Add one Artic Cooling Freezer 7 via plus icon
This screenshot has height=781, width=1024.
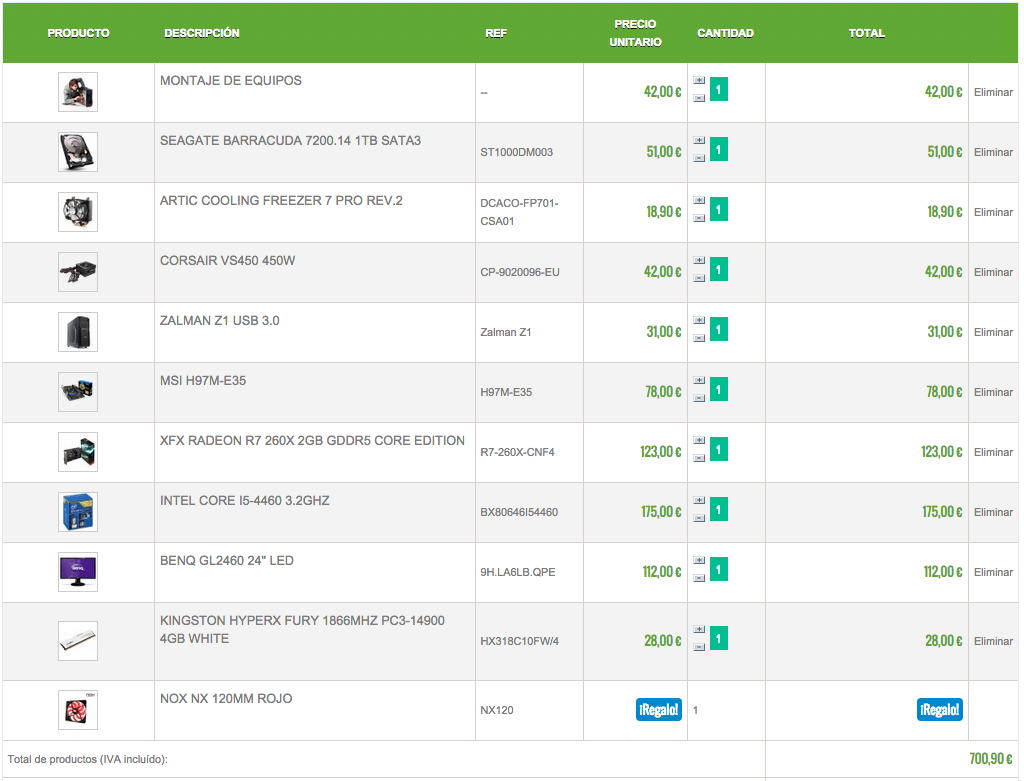coord(699,201)
